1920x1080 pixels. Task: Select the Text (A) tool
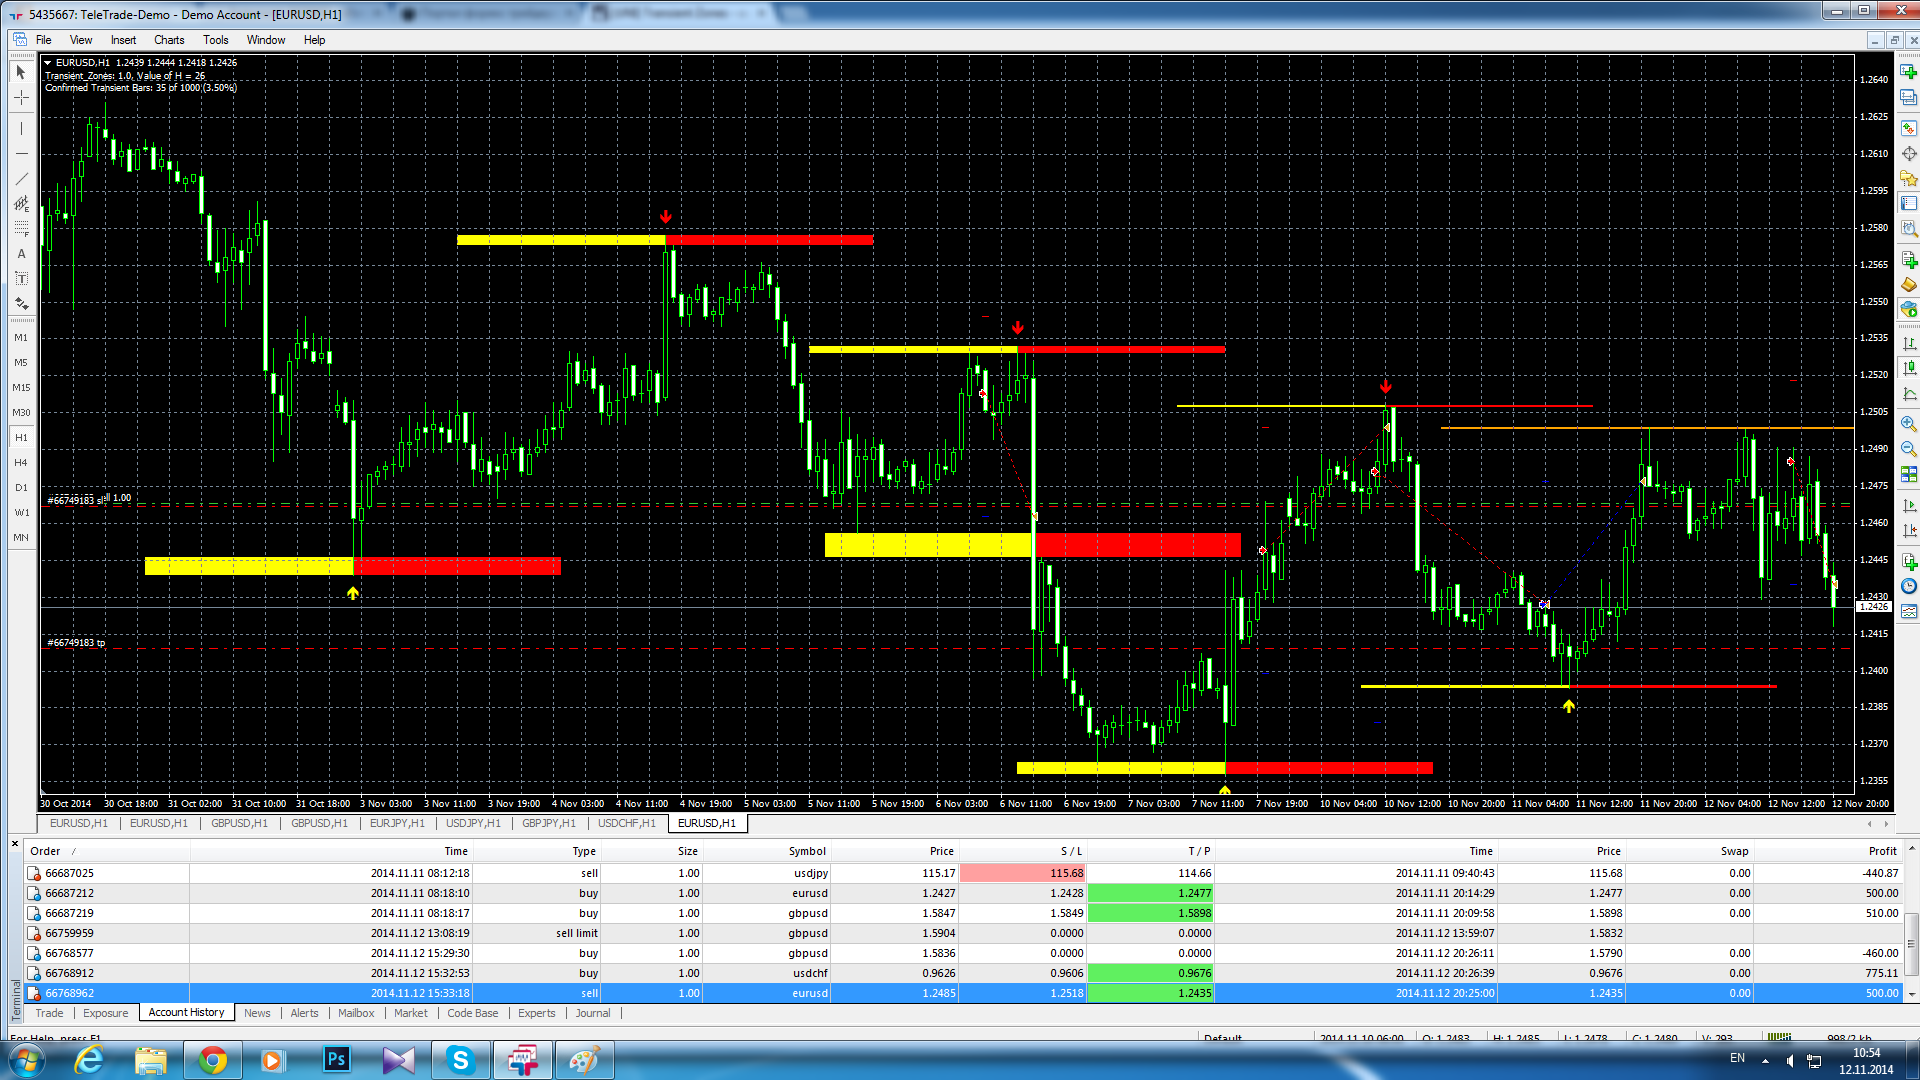(x=21, y=253)
